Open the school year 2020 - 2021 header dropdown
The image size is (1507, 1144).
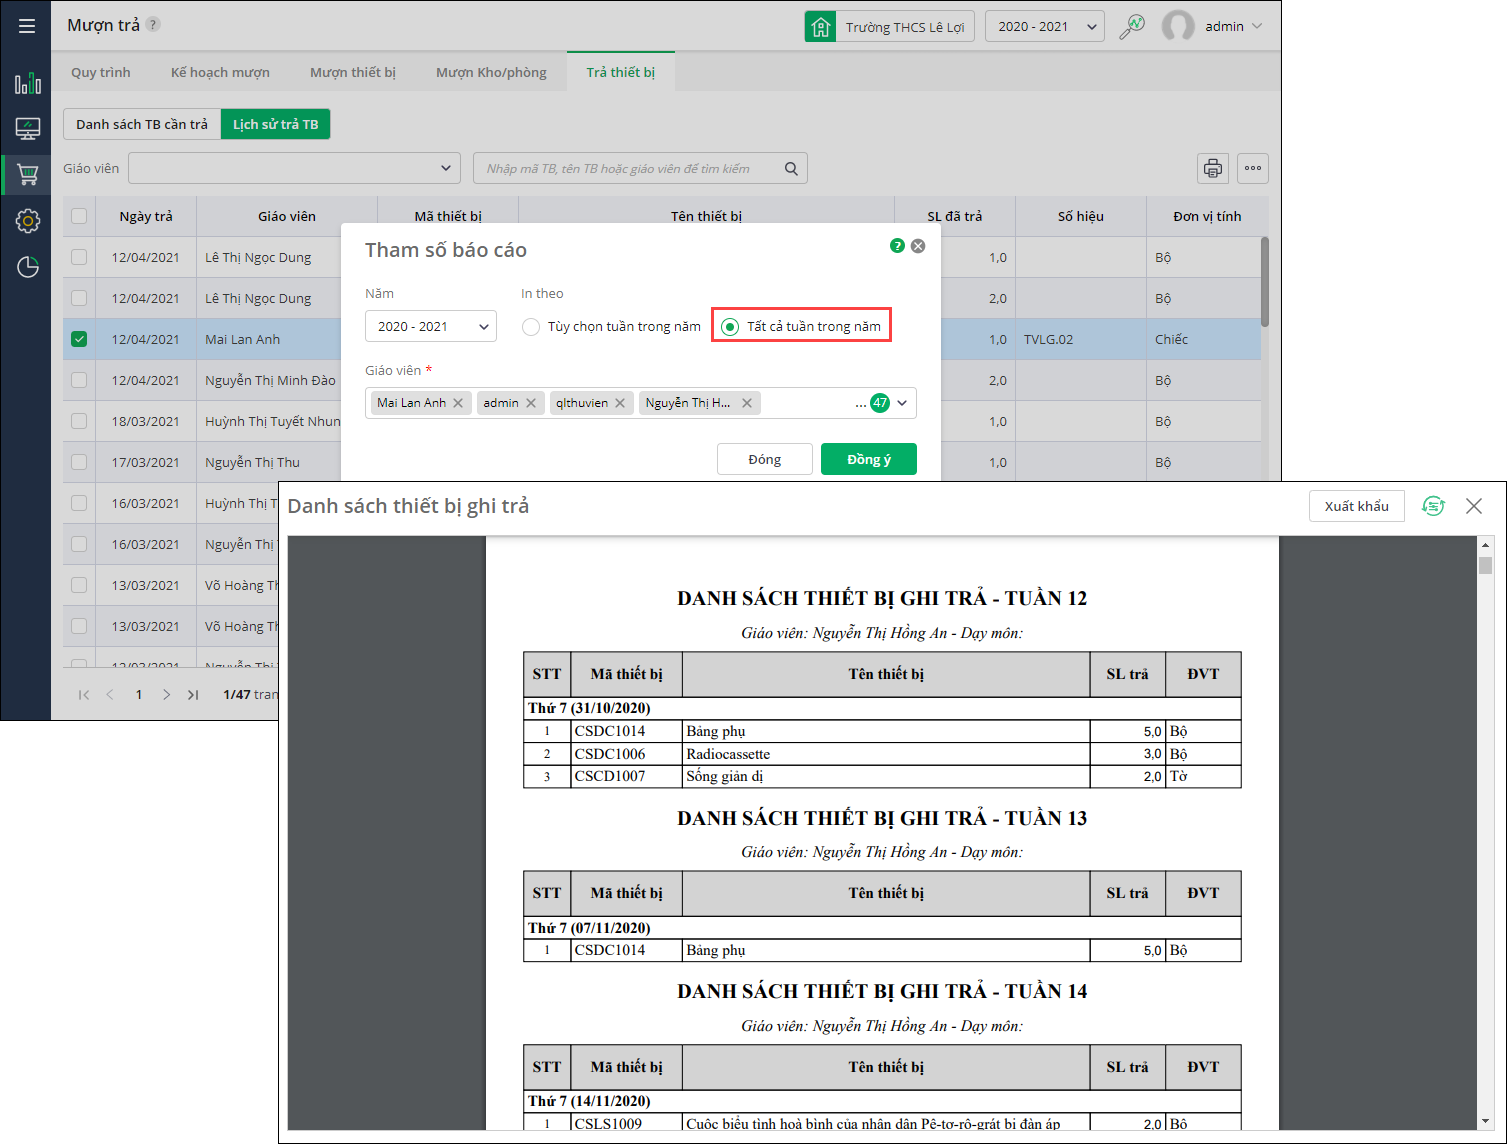1045,26
